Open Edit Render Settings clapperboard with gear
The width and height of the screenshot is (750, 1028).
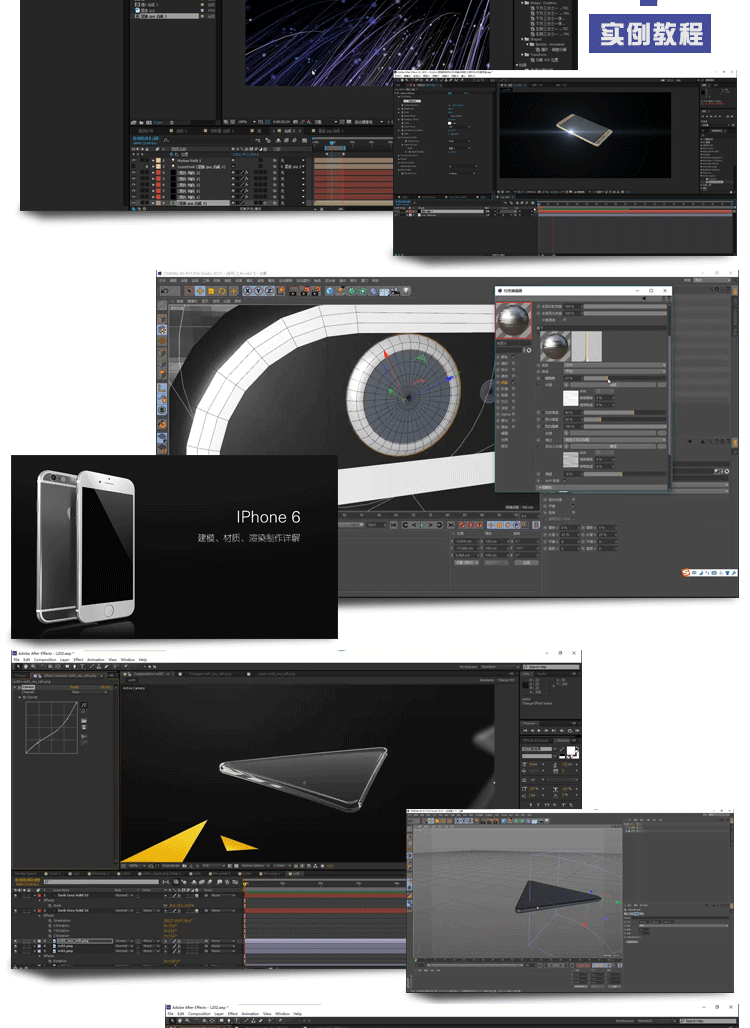point(315,291)
